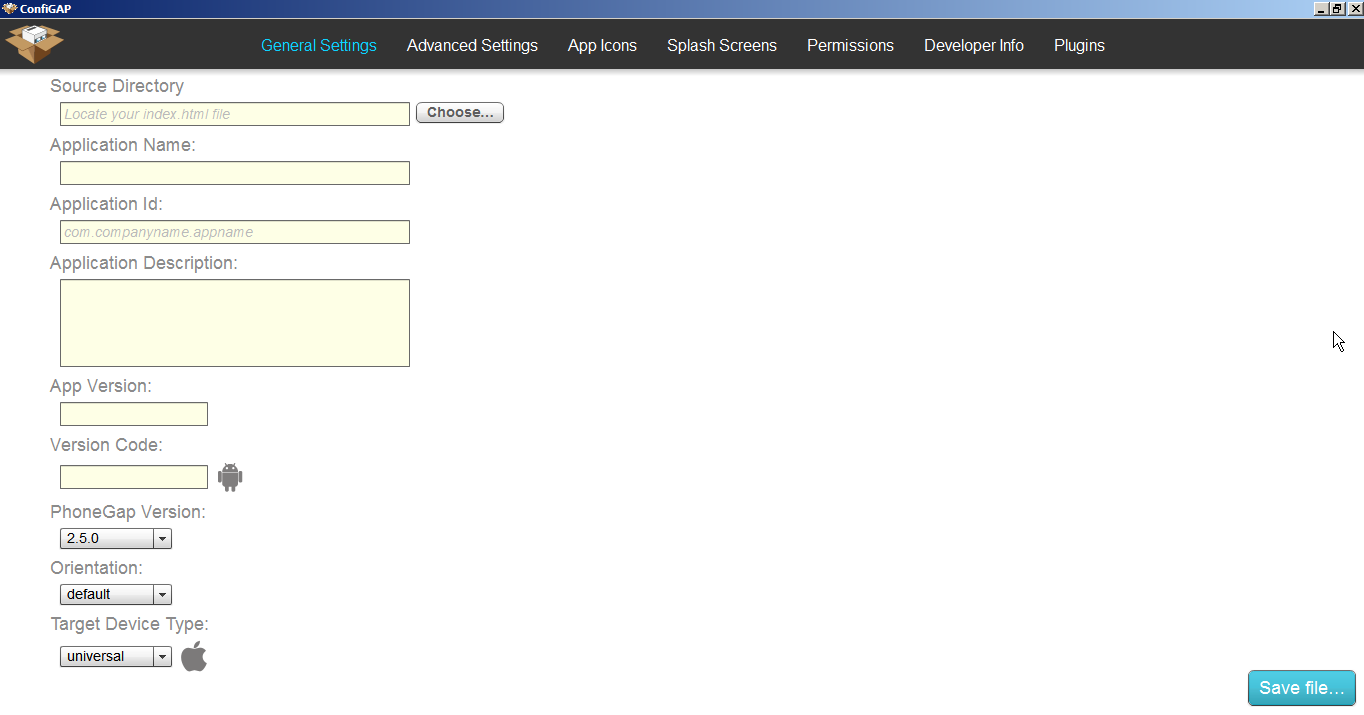This screenshot has width=1364, height=715.
Task: Minimize the ConfiGAP window
Action: click(x=1322, y=8)
